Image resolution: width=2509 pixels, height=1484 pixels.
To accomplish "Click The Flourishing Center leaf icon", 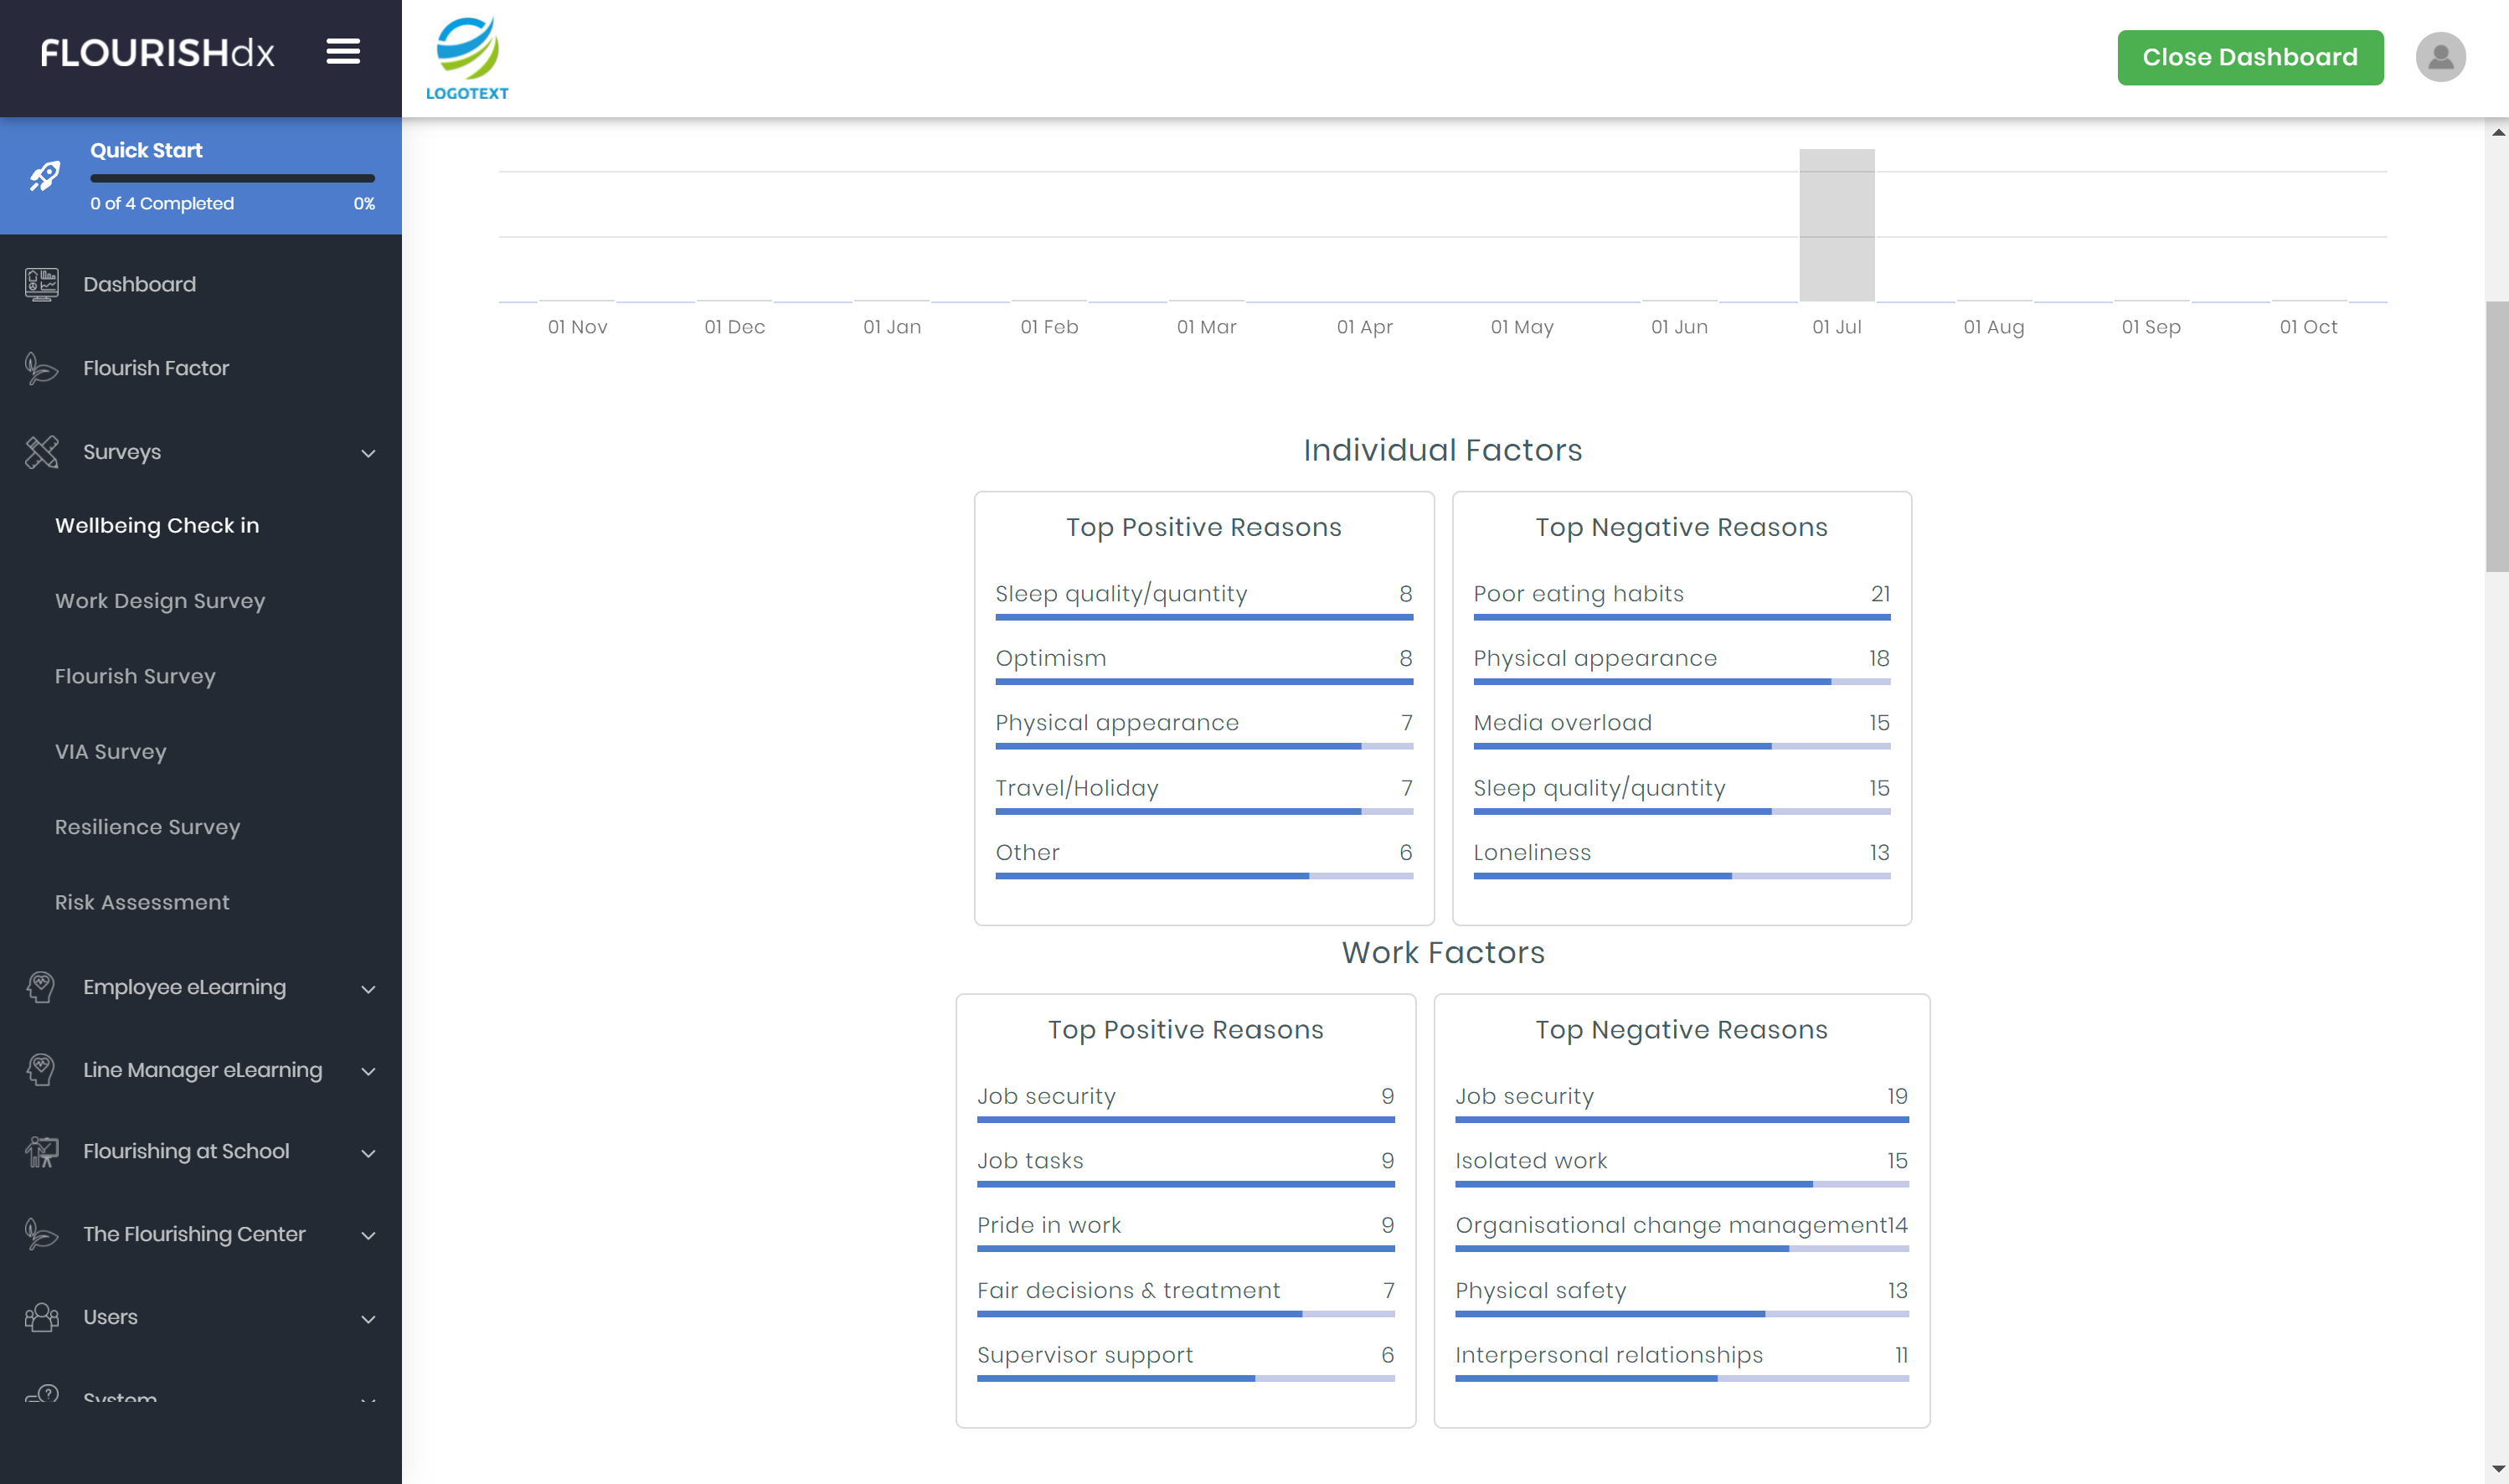I will [x=41, y=1234].
